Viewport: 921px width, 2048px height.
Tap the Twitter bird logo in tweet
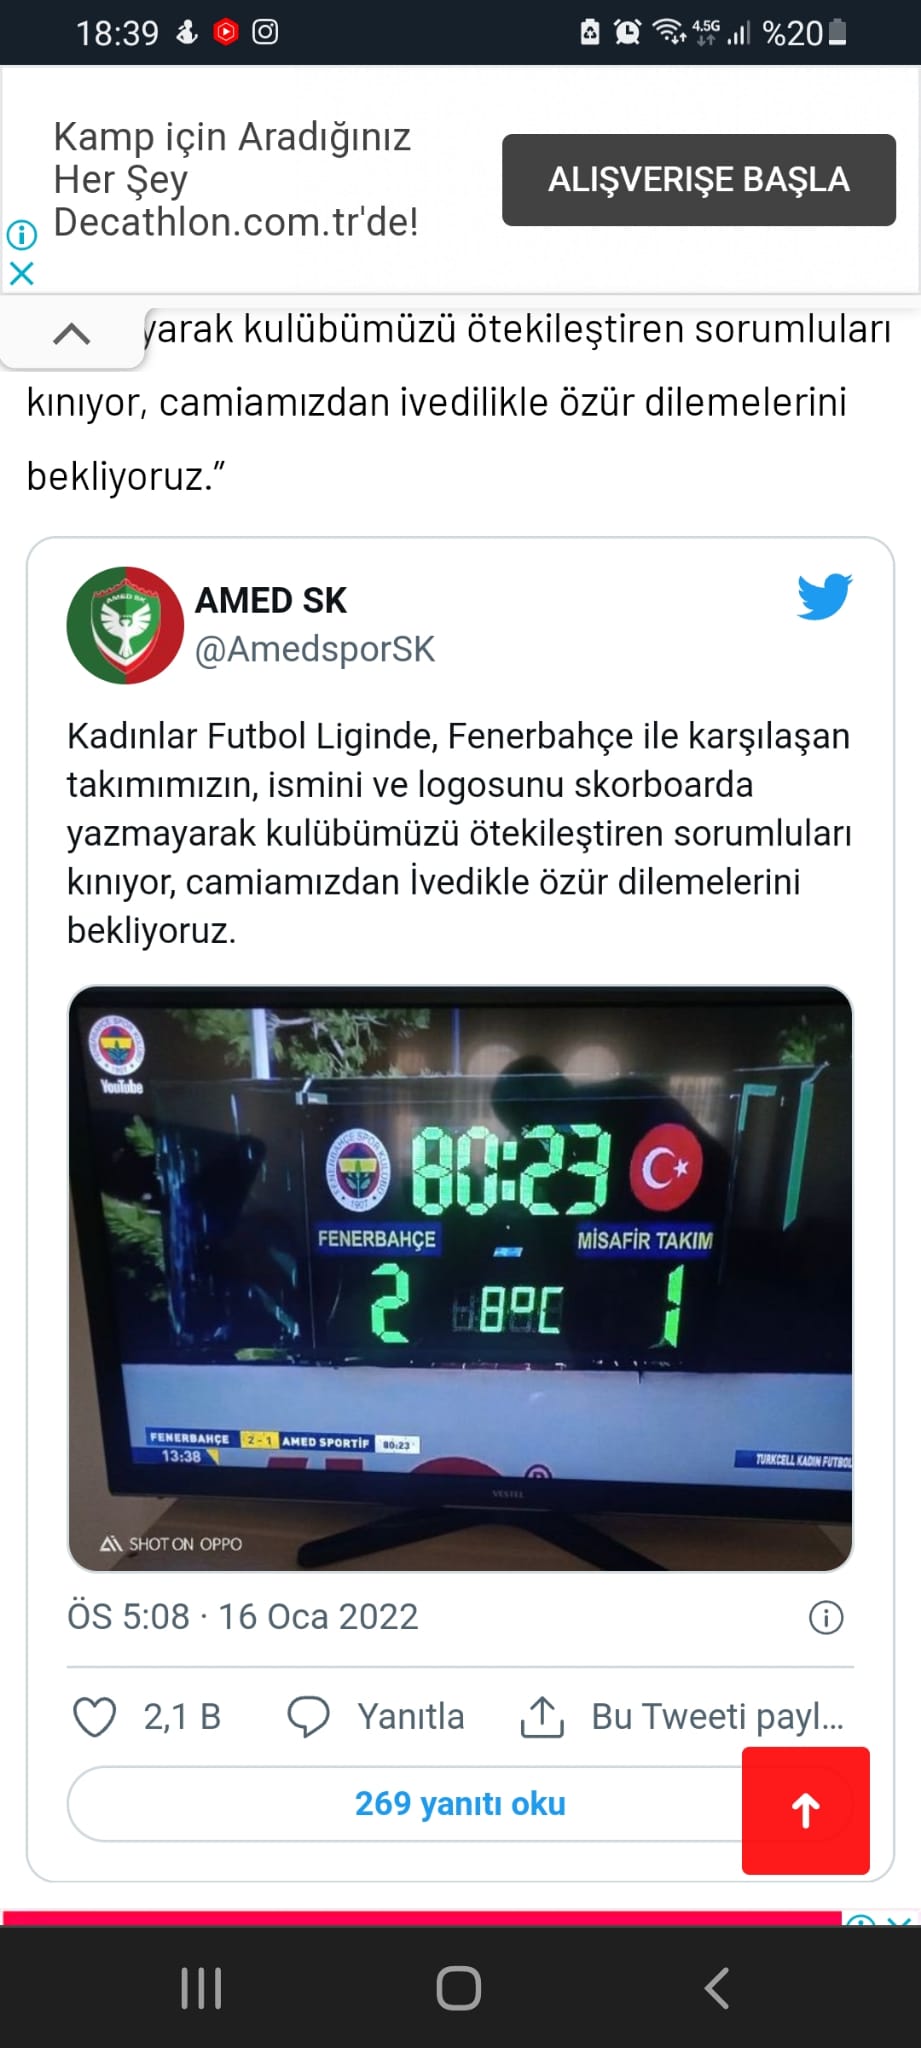pos(824,597)
